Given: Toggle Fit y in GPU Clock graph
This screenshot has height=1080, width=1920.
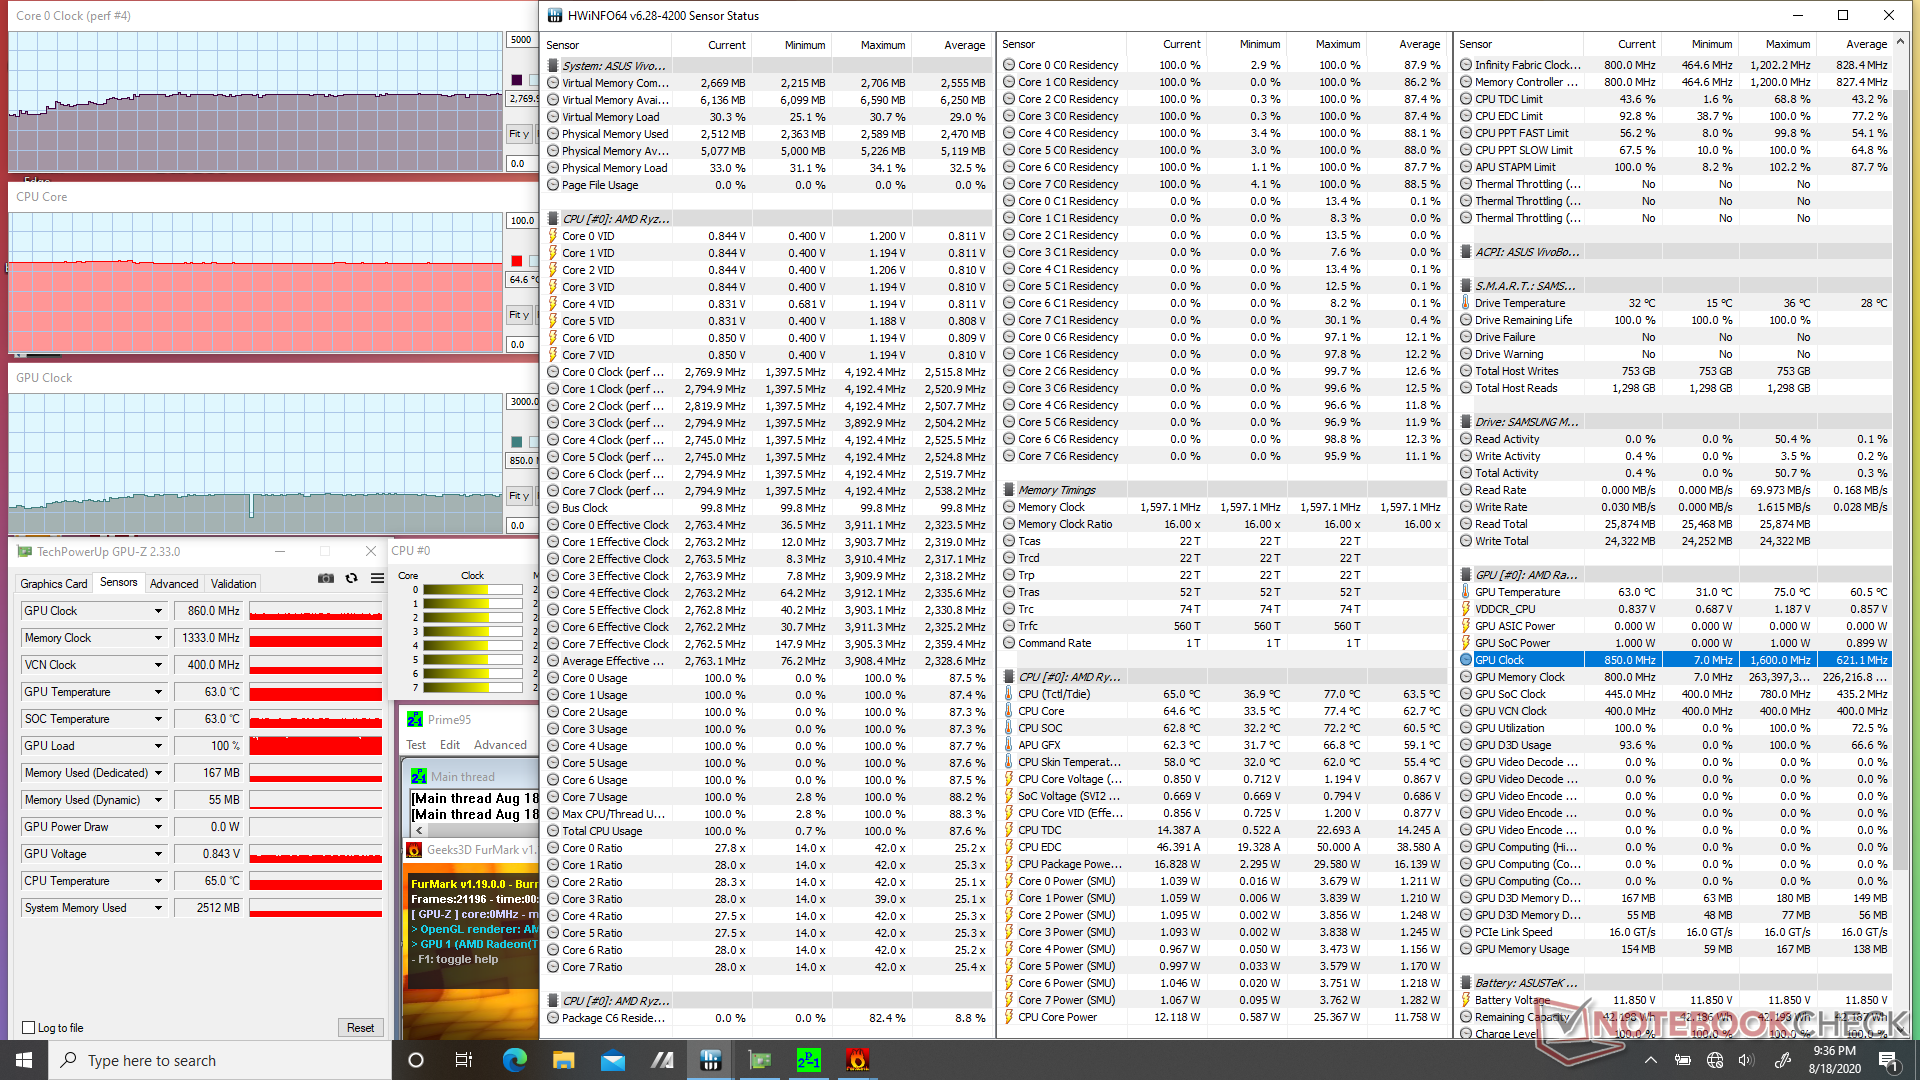Looking at the screenshot, I should point(519,496).
